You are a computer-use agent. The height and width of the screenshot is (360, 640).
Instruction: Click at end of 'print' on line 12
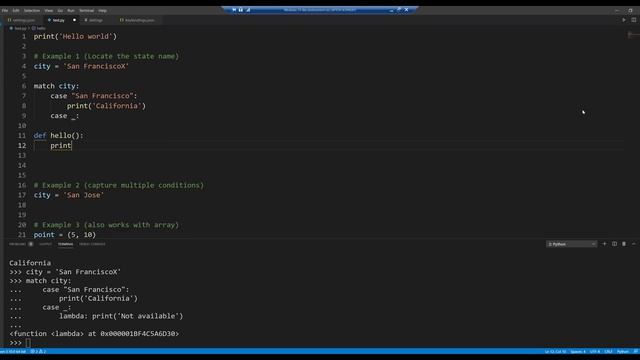tap(72, 146)
